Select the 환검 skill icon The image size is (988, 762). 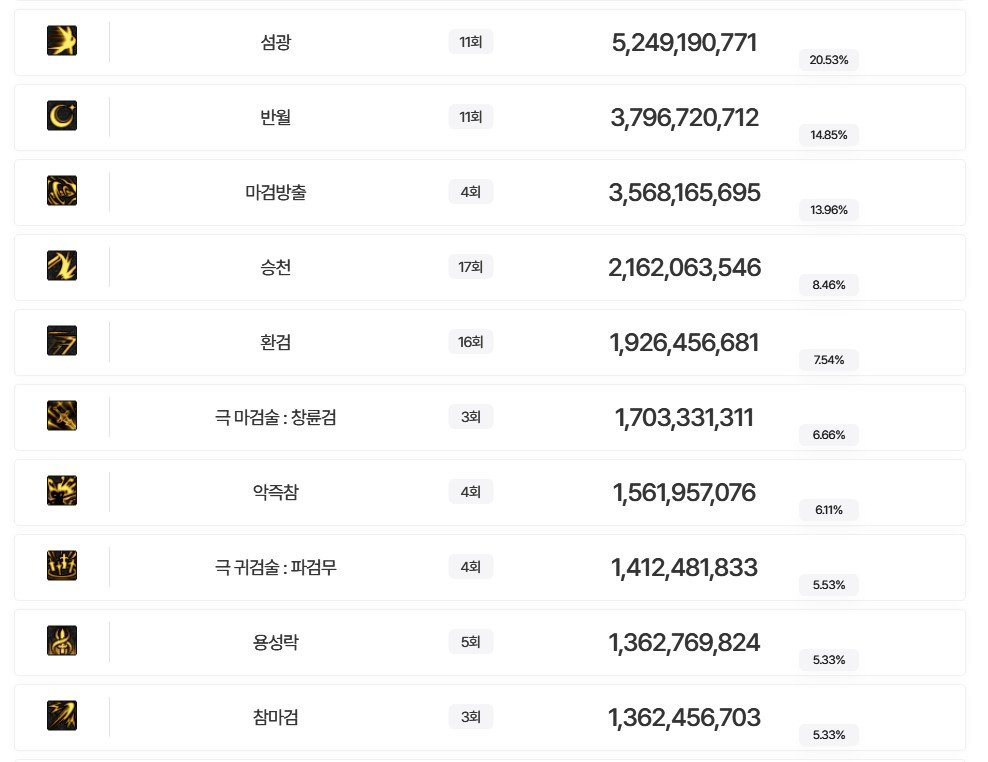(62, 341)
